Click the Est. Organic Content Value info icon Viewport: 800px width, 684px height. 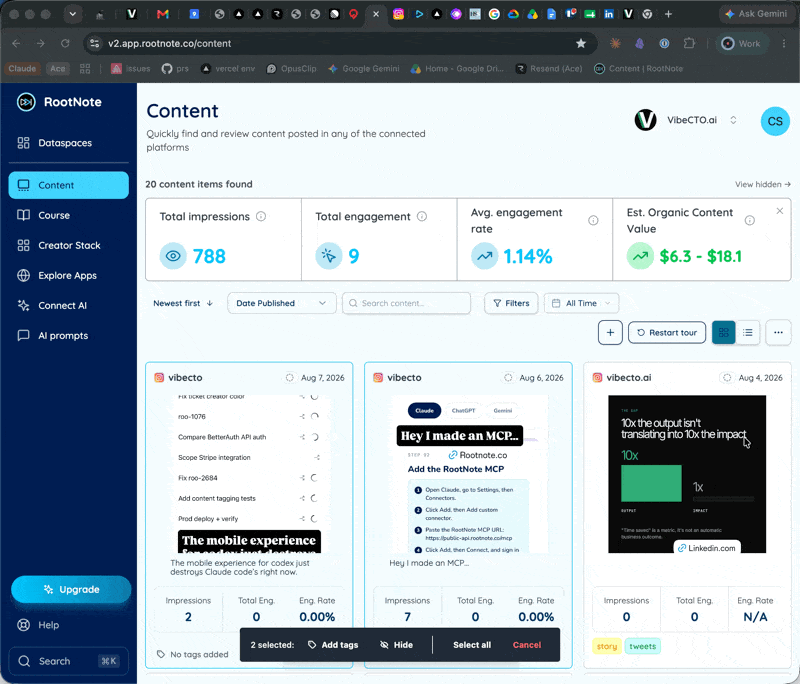[x=749, y=220]
